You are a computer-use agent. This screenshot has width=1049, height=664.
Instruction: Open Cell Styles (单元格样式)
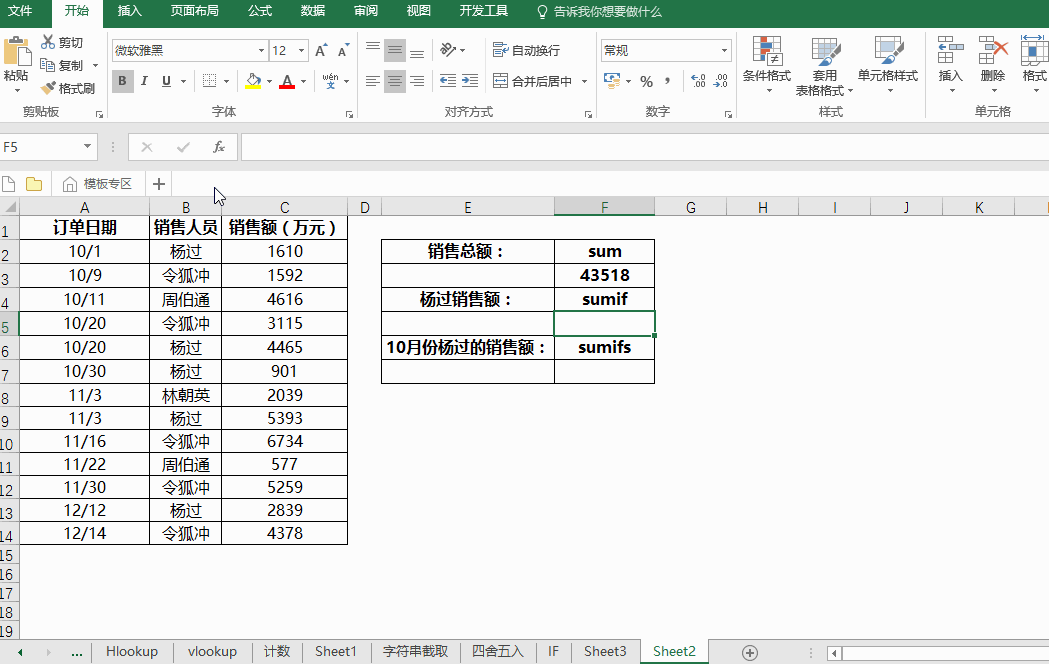888,65
